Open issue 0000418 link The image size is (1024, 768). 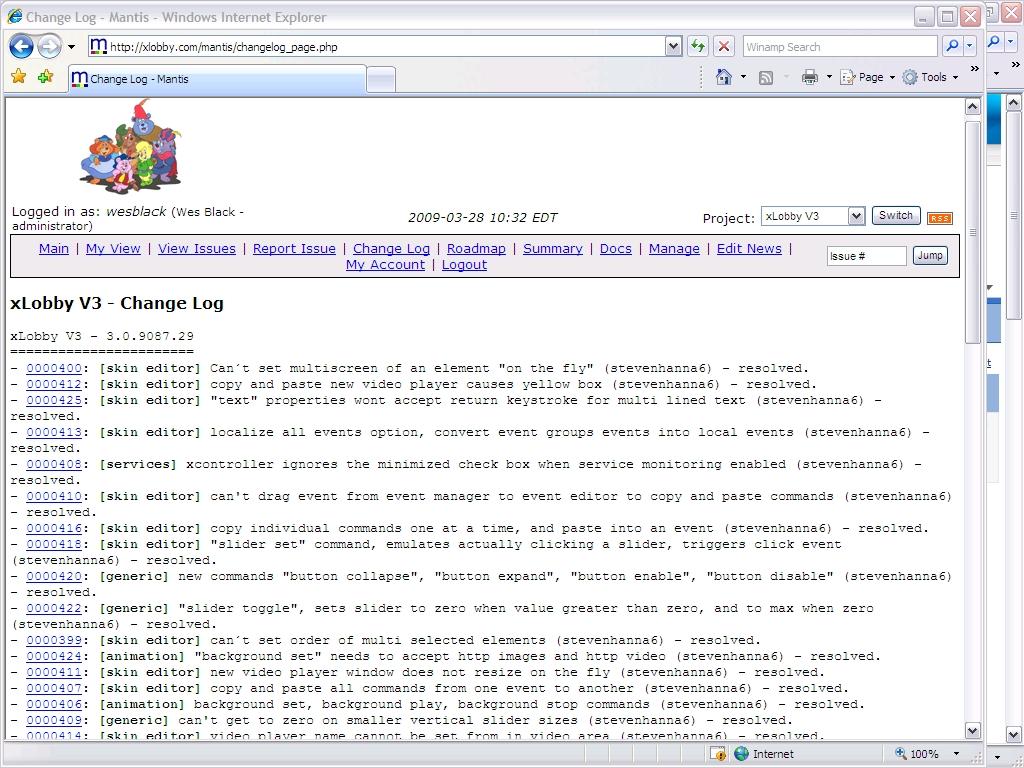click(54, 545)
